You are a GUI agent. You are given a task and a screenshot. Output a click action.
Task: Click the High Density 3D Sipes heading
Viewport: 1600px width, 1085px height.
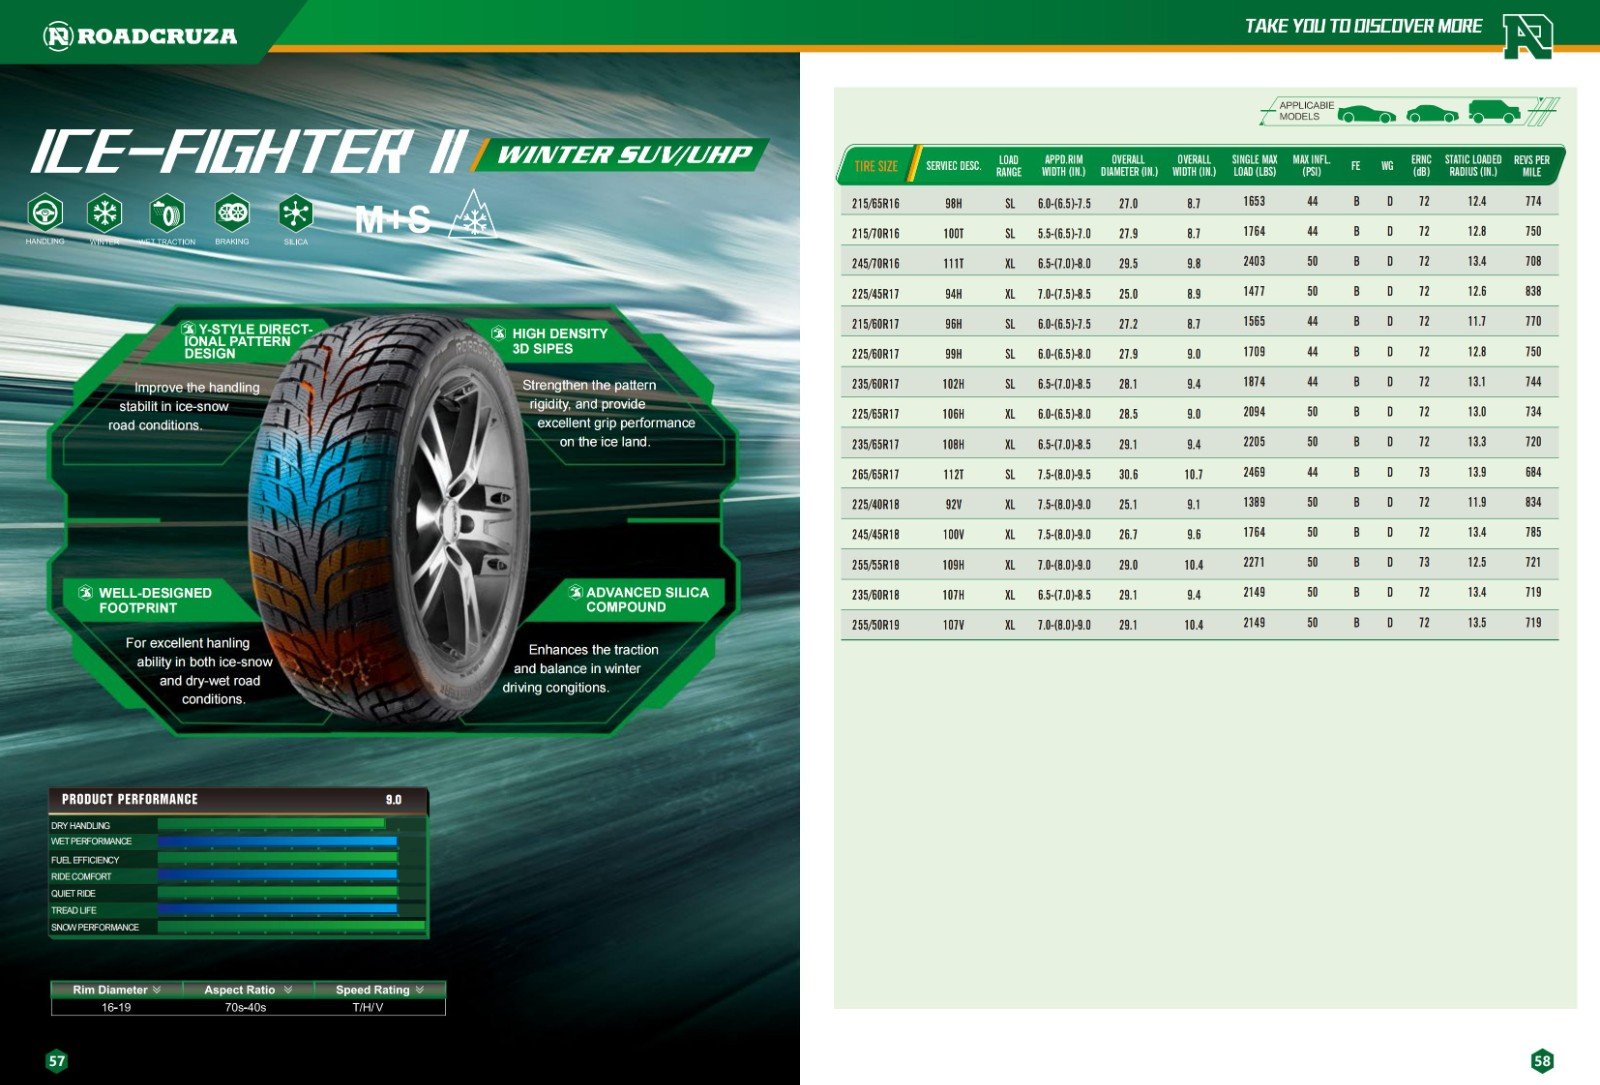pos(559,341)
